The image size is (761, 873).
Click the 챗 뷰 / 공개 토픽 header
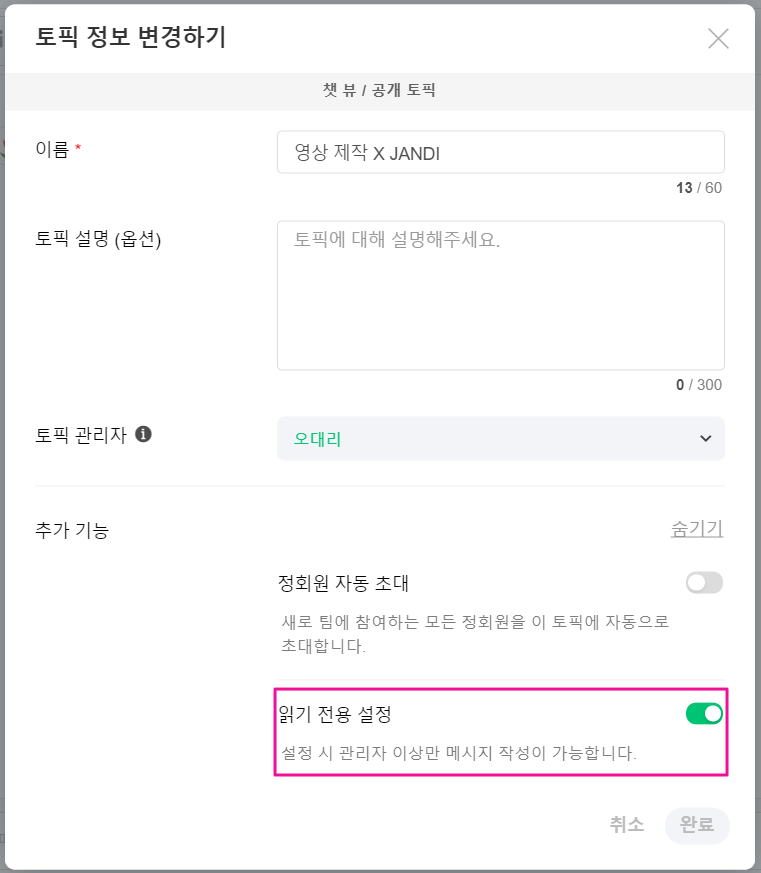coord(379,91)
